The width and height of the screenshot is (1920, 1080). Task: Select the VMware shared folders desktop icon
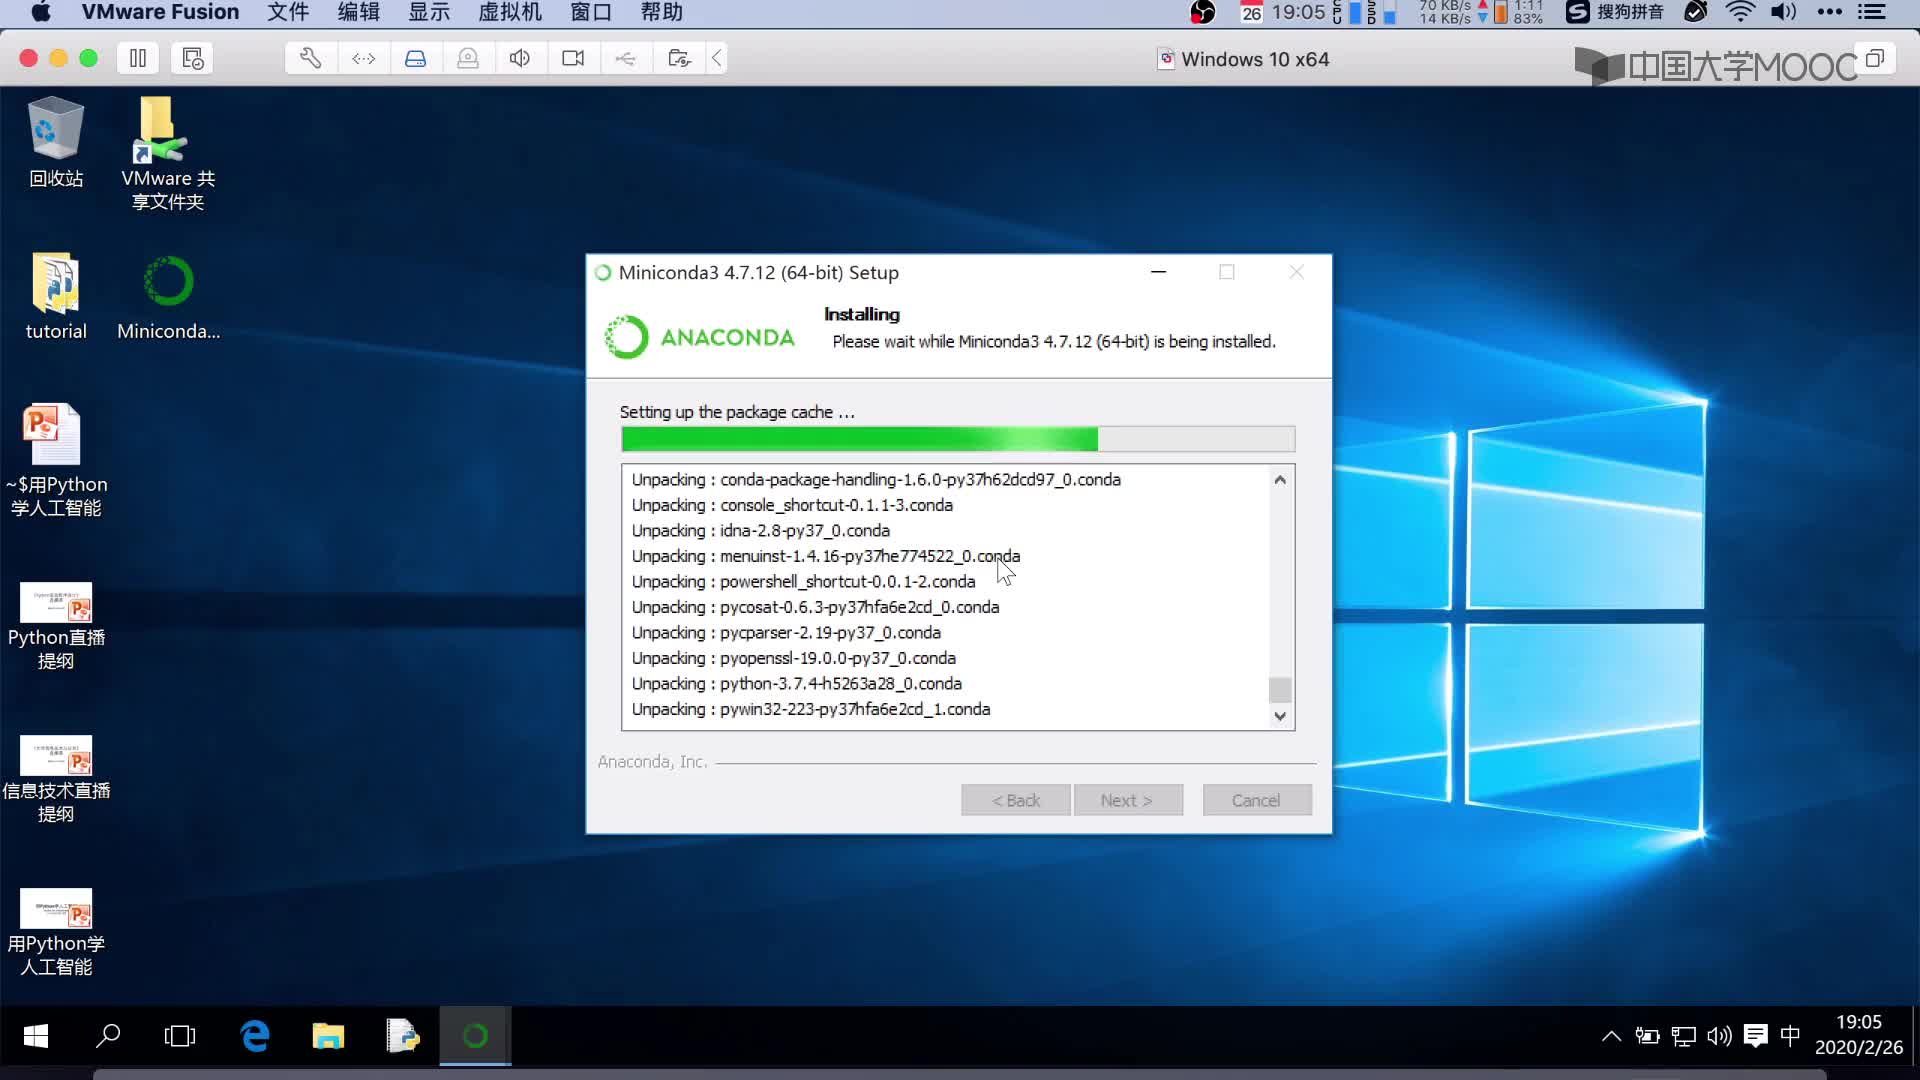168,154
